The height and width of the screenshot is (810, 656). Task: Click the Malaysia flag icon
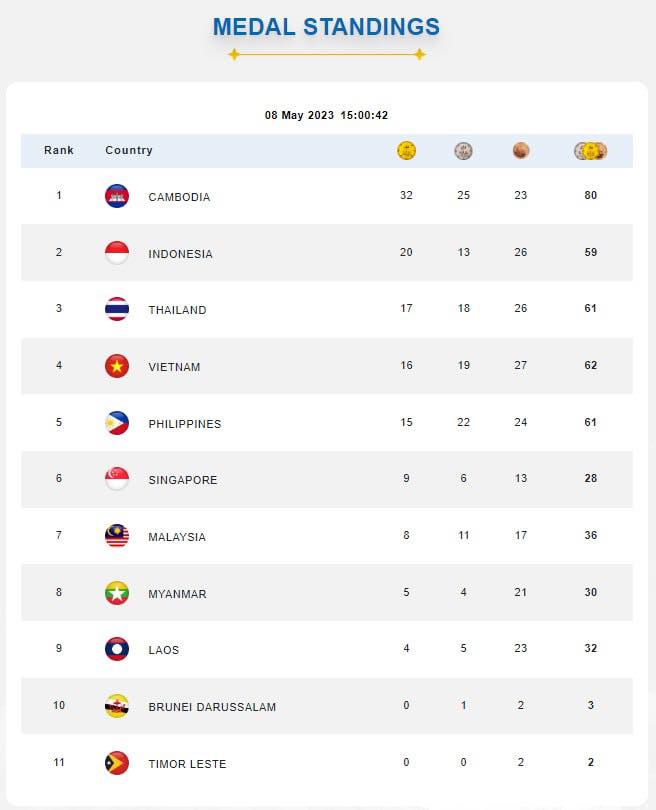(x=117, y=536)
